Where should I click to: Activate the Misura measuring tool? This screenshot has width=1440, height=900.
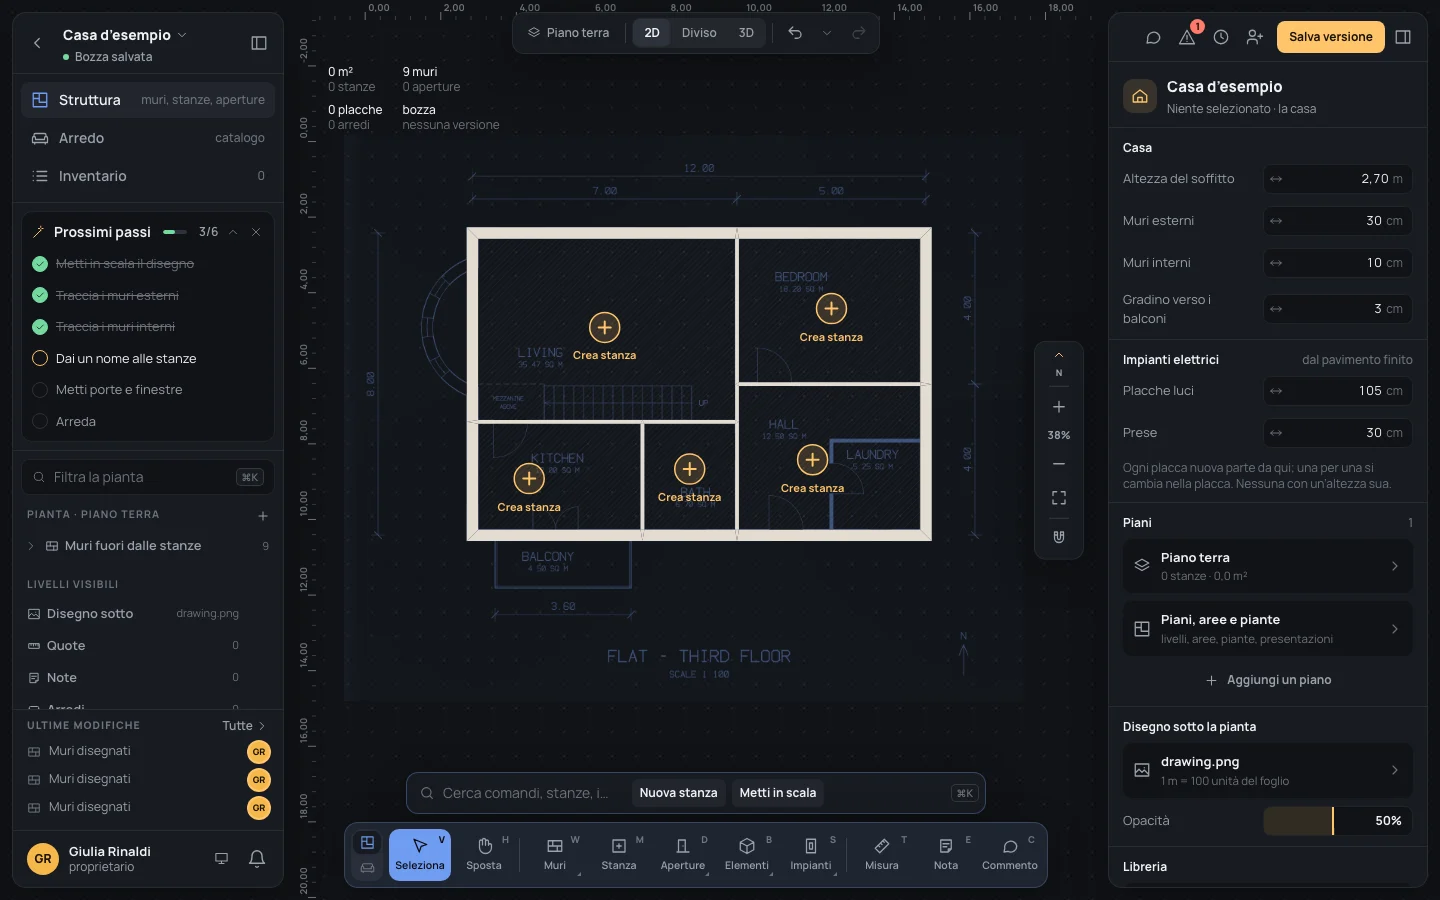click(x=882, y=855)
